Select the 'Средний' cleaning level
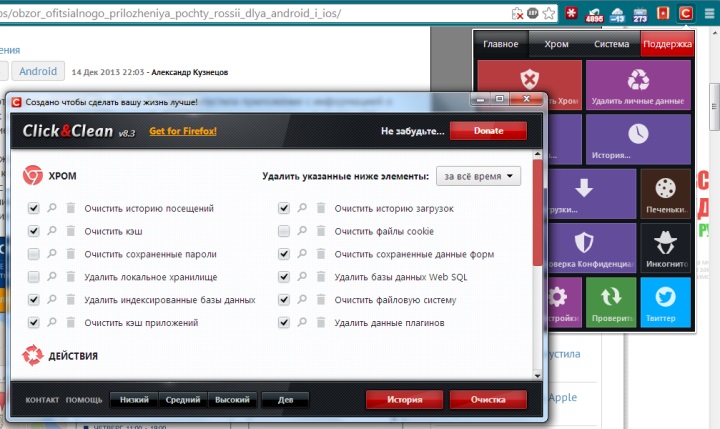The image size is (720, 429). pyautogui.click(x=183, y=400)
